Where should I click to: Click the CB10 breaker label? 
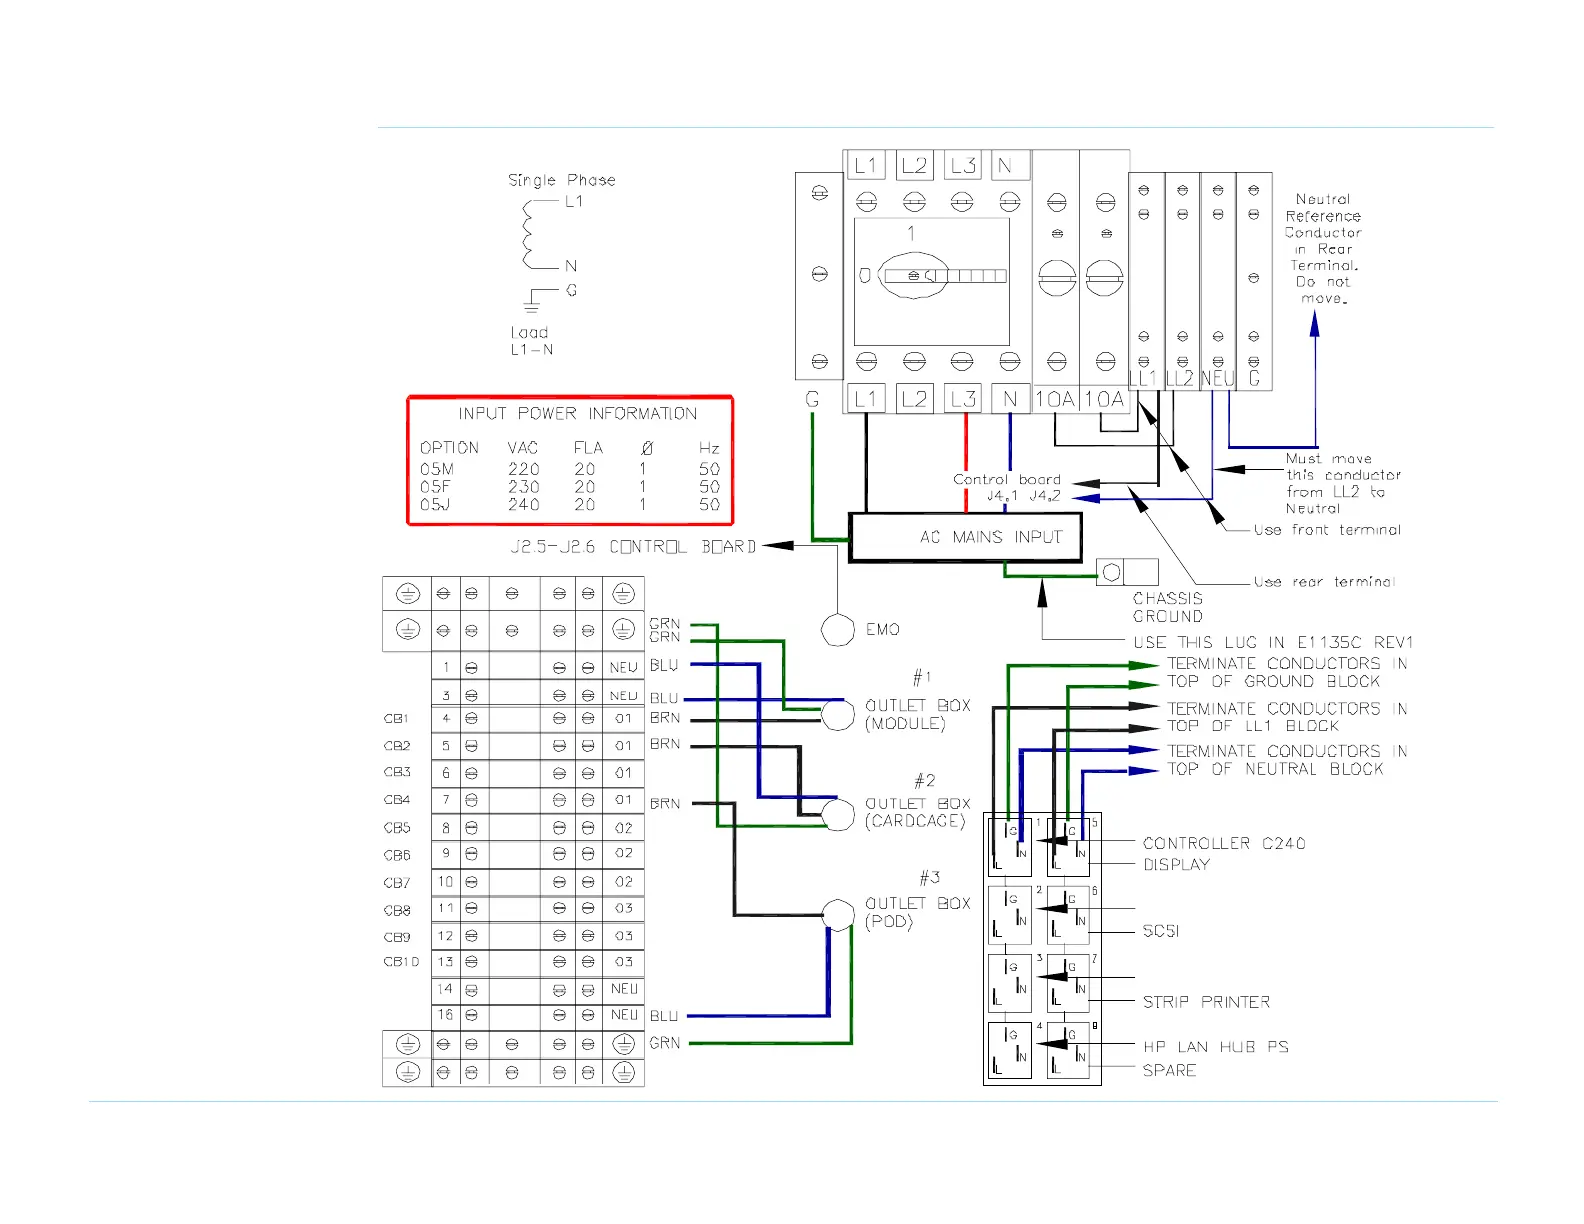coord(401,962)
